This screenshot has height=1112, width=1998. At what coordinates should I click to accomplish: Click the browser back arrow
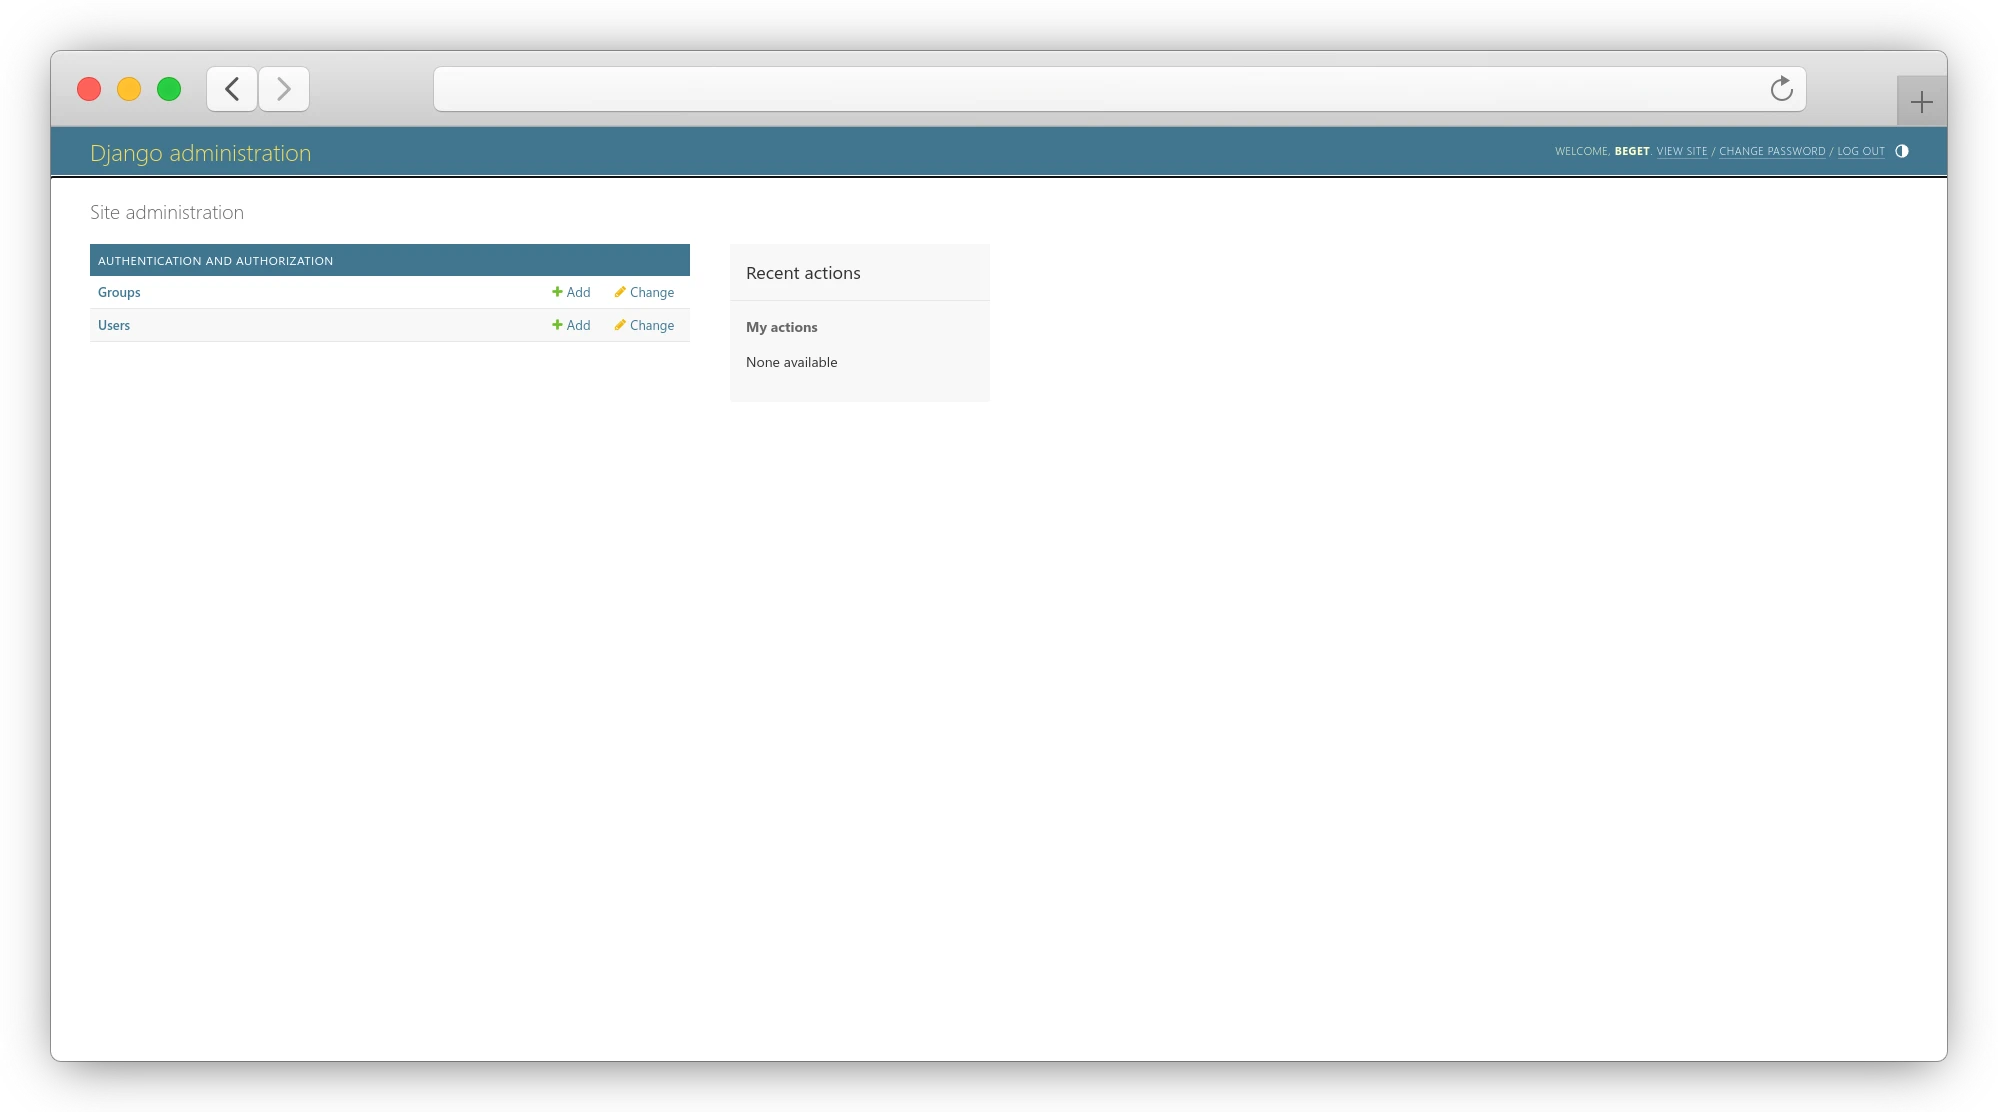coord(232,89)
